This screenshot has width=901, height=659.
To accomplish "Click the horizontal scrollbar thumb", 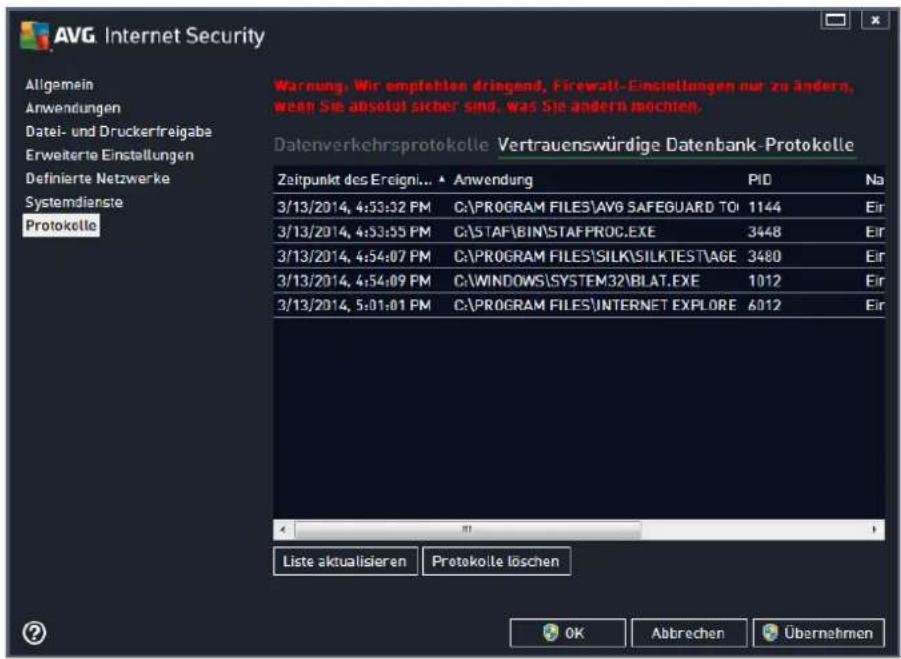I will [x=468, y=530].
